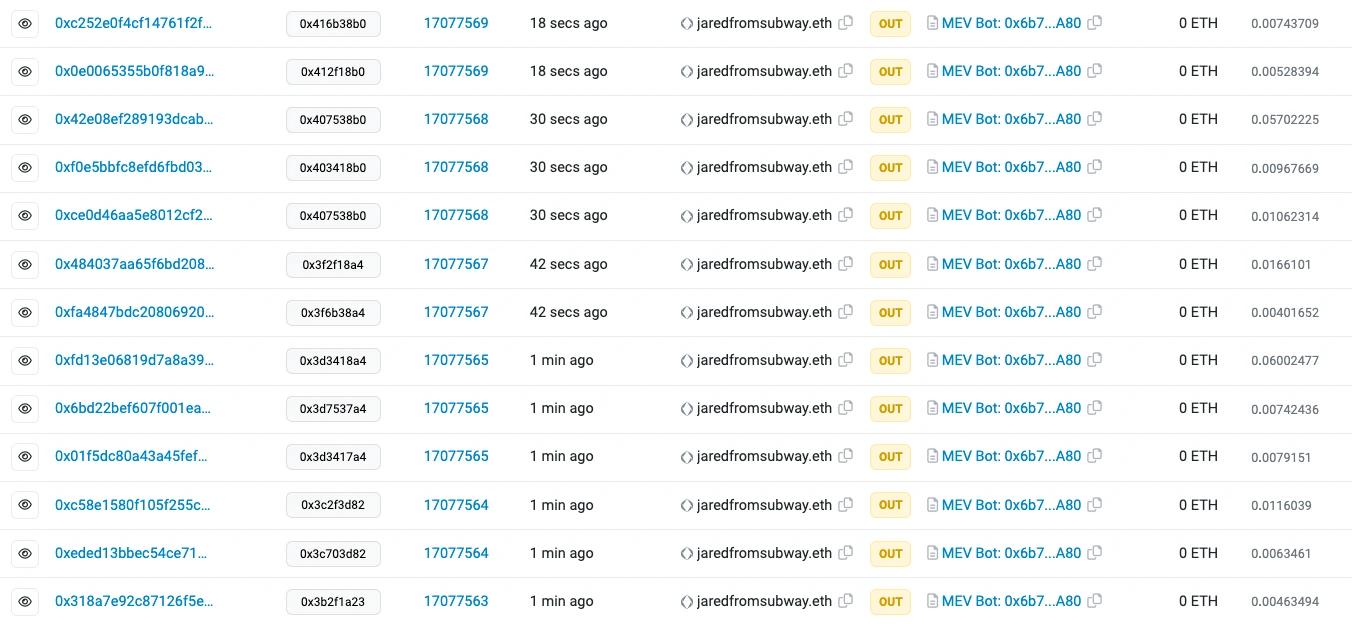This screenshot has width=1352, height=624.
Task: Copy MEV Bot address in 0xc58e1580f105f255c row
Action: coord(1095,505)
